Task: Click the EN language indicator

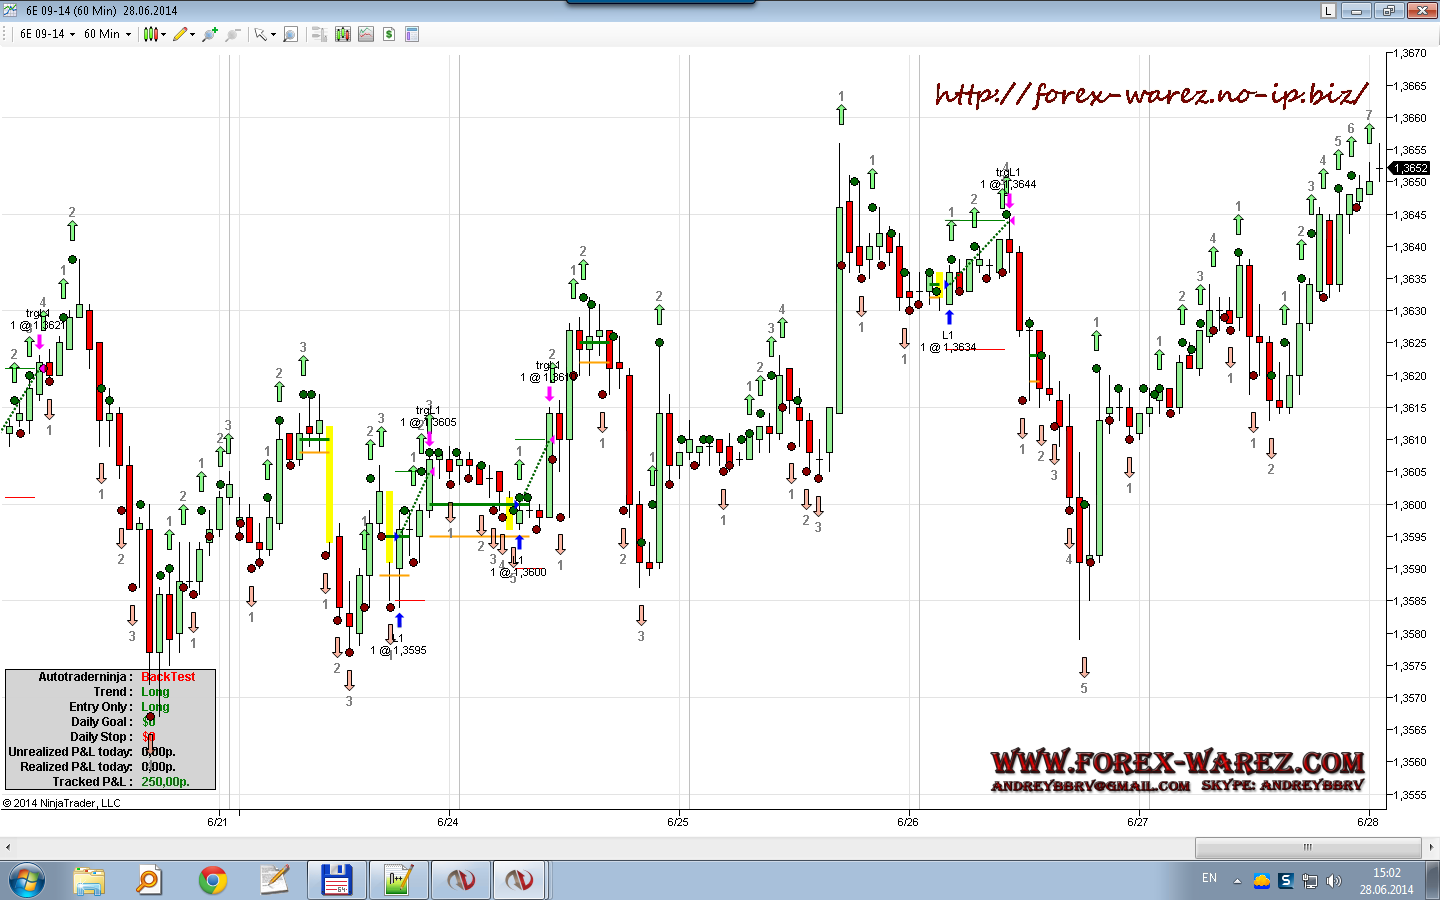Action: point(1209,878)
